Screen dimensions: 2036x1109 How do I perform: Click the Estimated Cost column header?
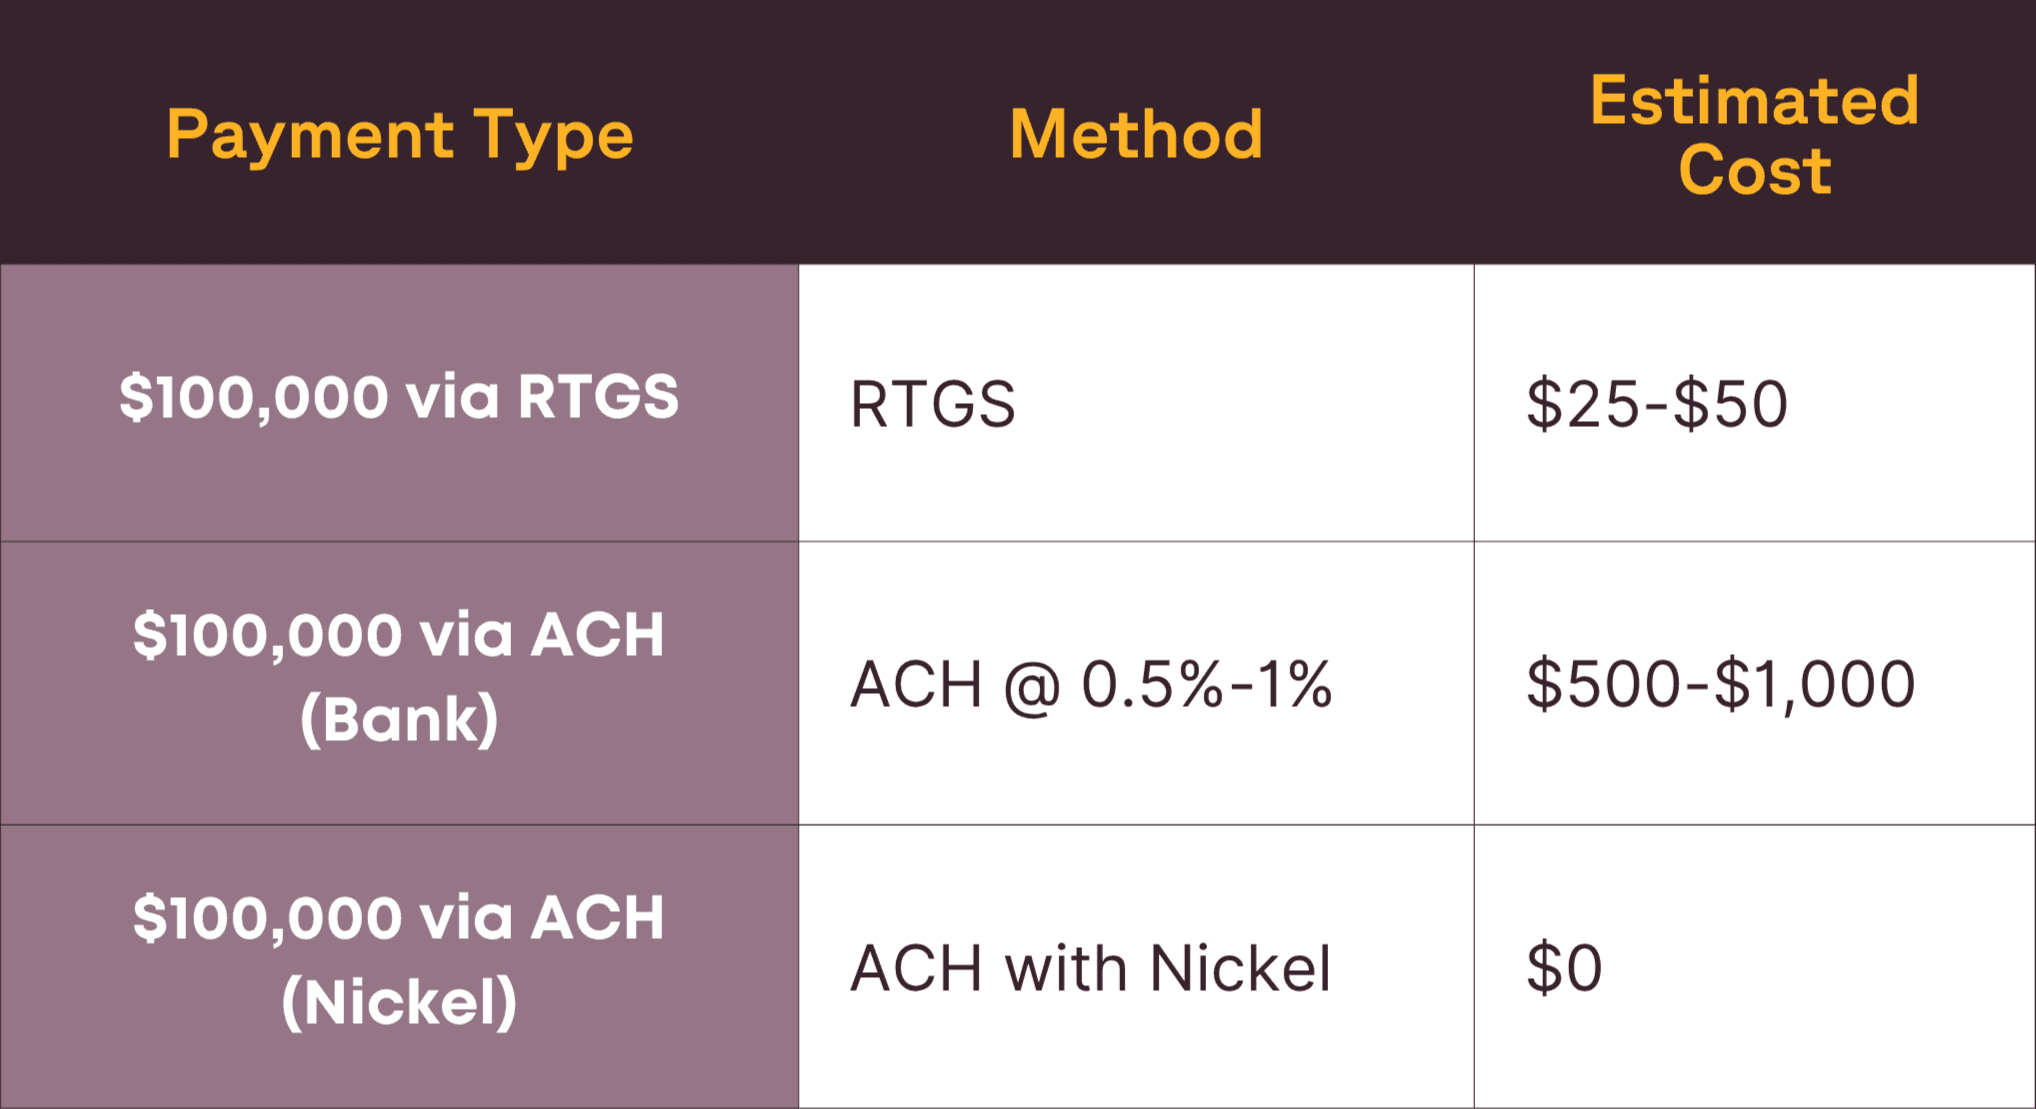pyautogui.click(x=1755, y=134)
